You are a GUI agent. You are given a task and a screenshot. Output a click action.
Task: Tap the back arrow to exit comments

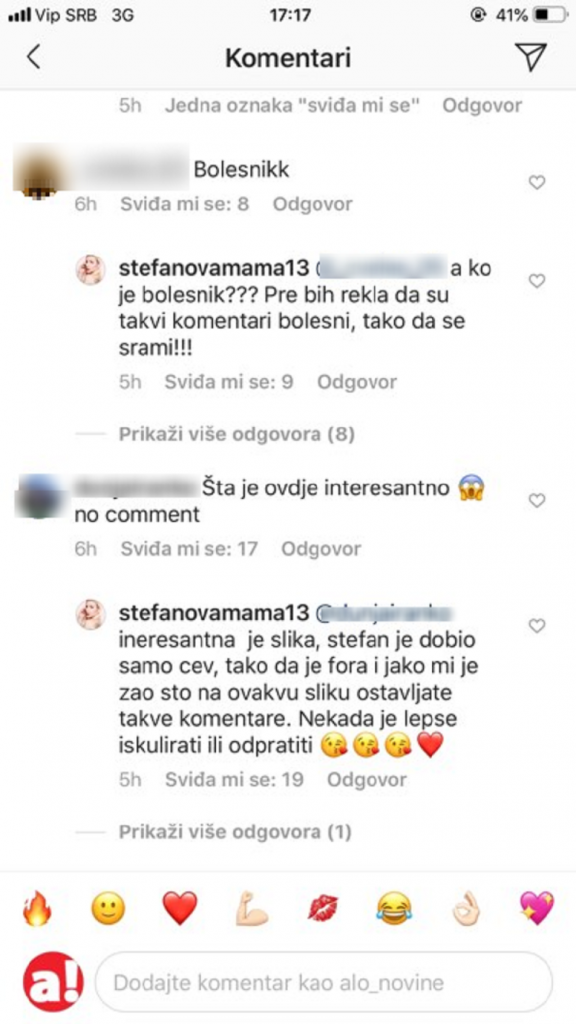point(33,57)
